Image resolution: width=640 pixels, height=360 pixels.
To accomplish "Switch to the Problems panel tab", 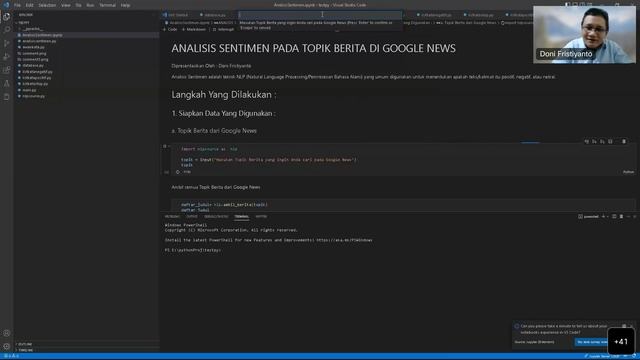I will pos(172,217).
